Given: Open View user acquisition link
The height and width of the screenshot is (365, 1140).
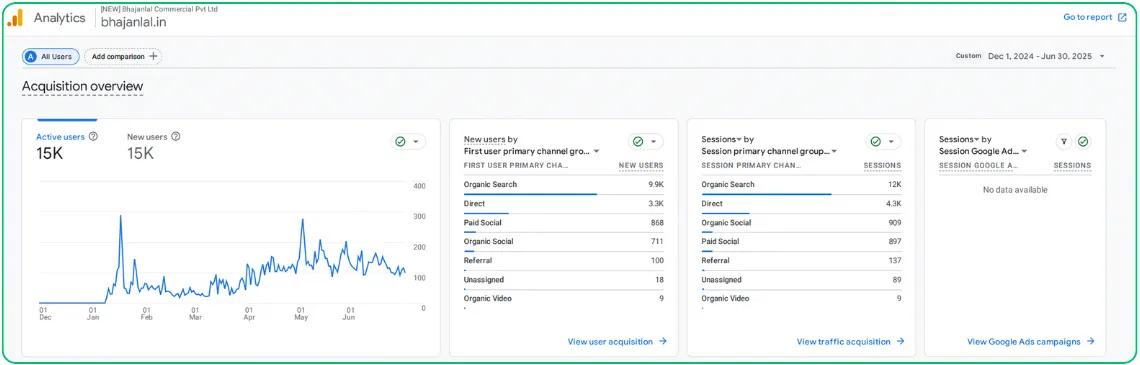Looking at the screenshot, I should pyautogui.click(x=617, y=342).
